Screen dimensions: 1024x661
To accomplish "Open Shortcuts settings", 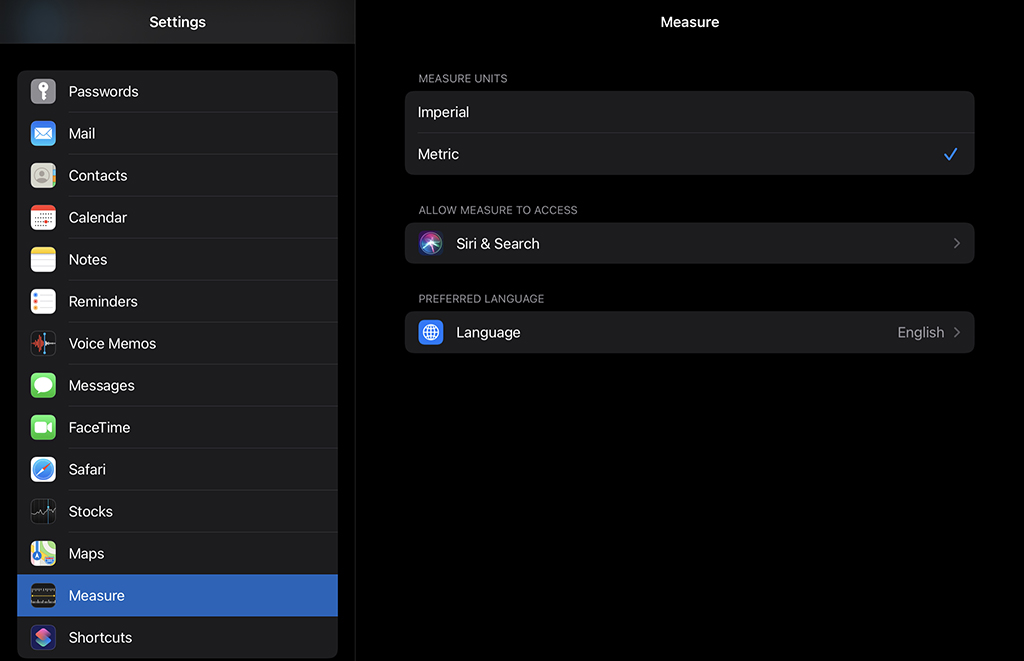I will point(178,637).
